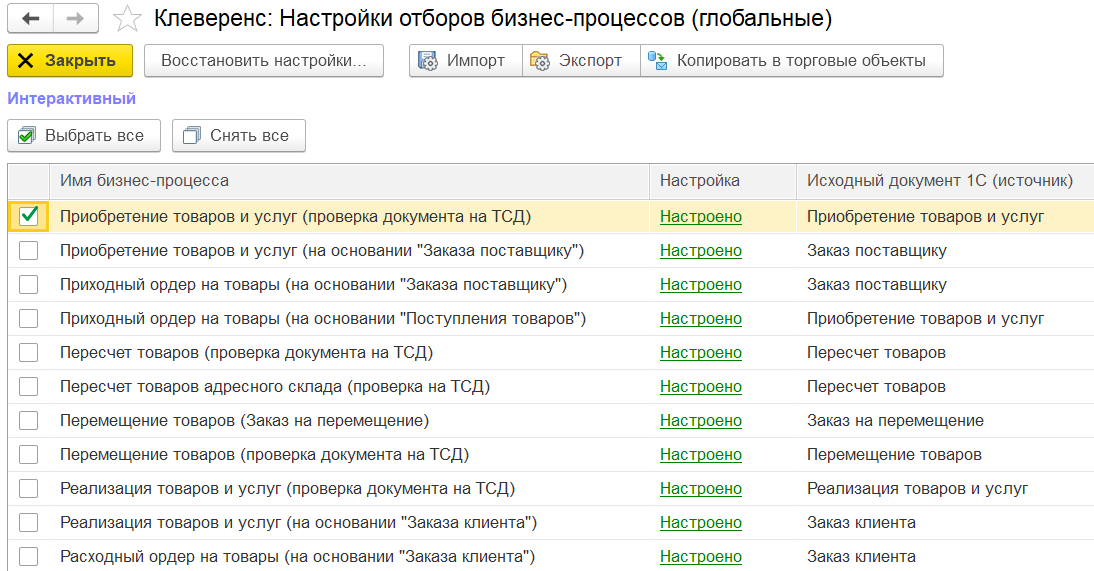The height and width of the screenshot is (571, 1094).
Task: Click the Экспорт folder gear icon
Action: coord(540,61)
